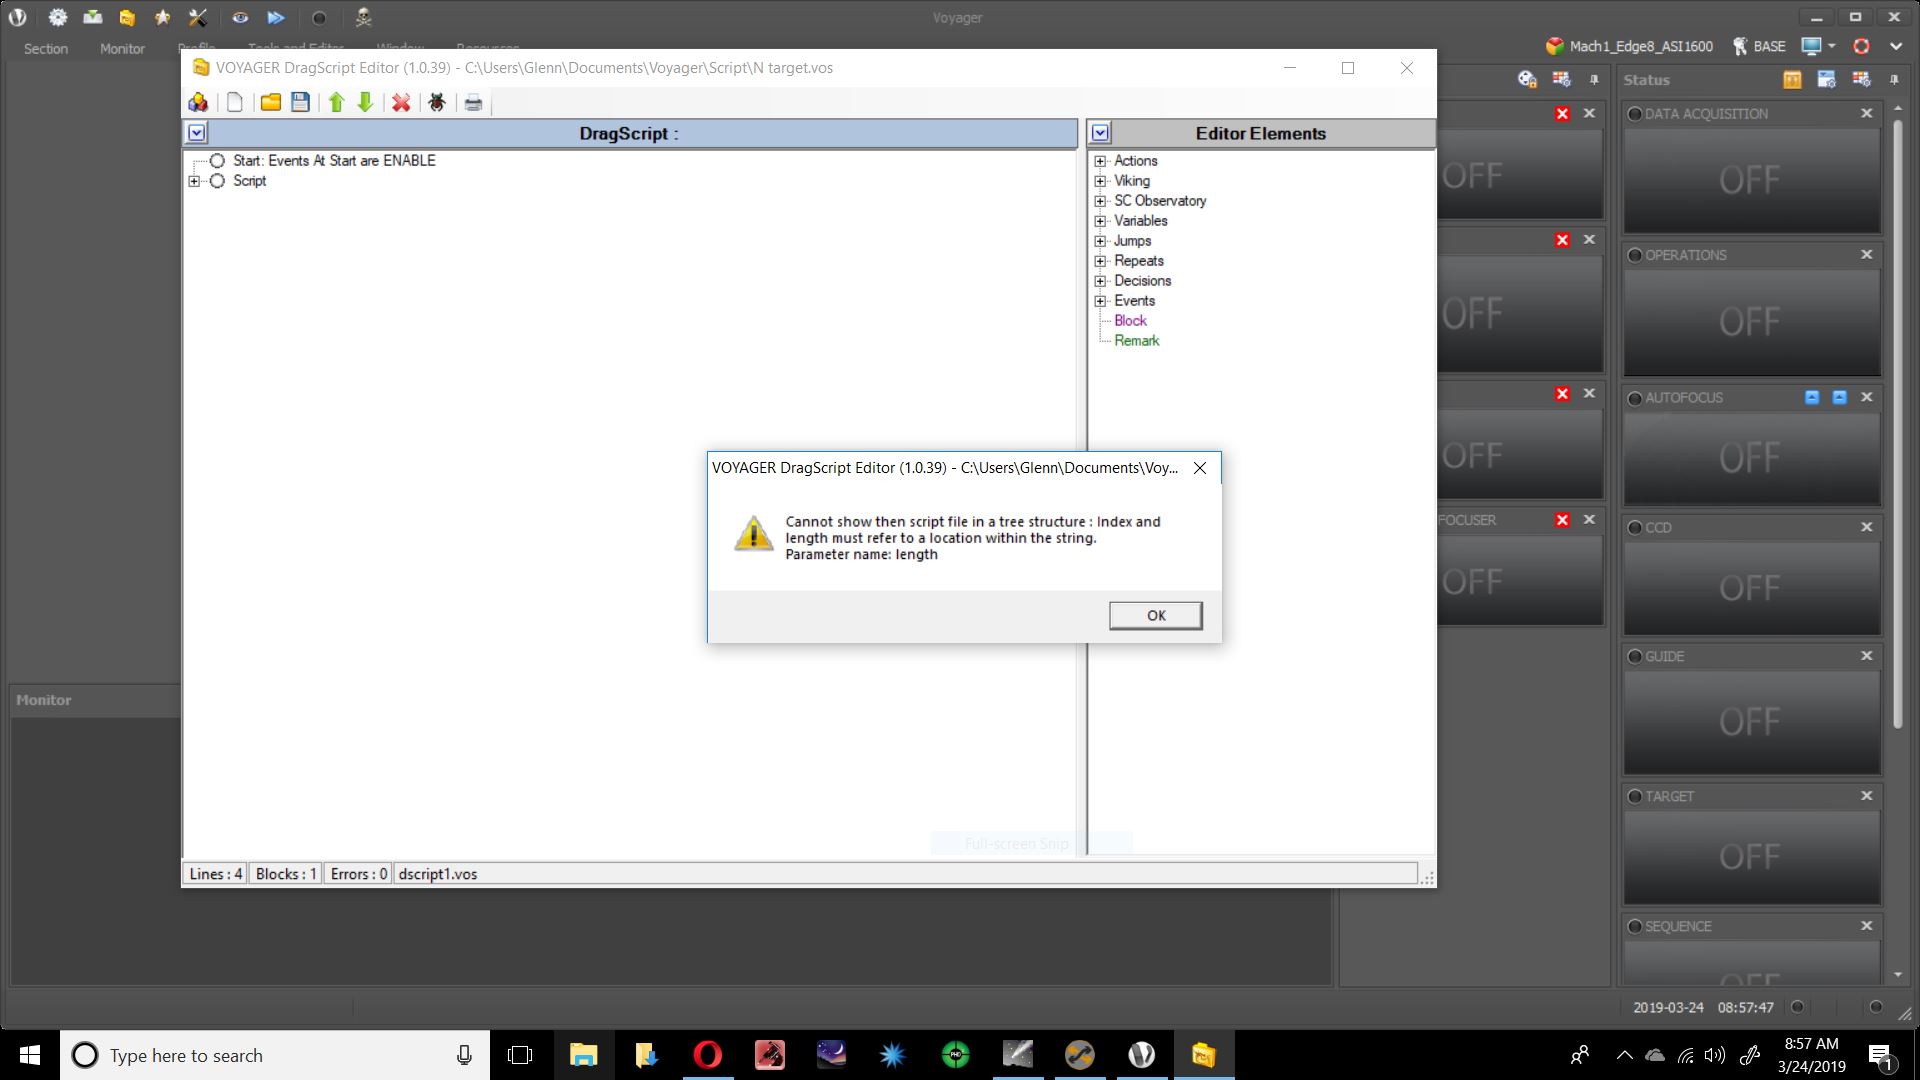Click the green download tray icon in Voyager toolbar
The height and width of the screenshot is (1080, 1920).
click(x=92, y=17)
